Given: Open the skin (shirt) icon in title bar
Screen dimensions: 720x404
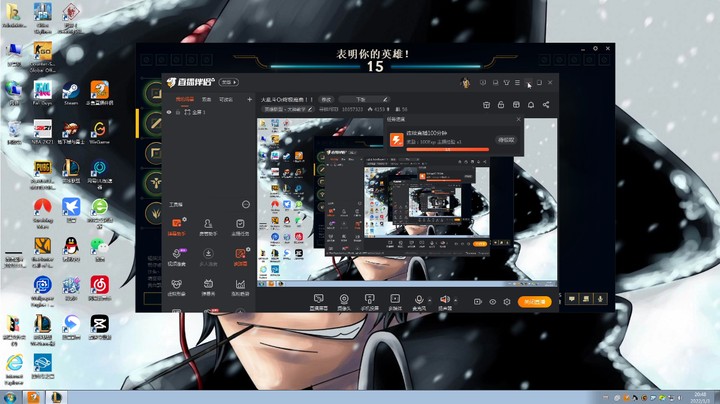Looking at the screenshot, I should coord(506,83).
